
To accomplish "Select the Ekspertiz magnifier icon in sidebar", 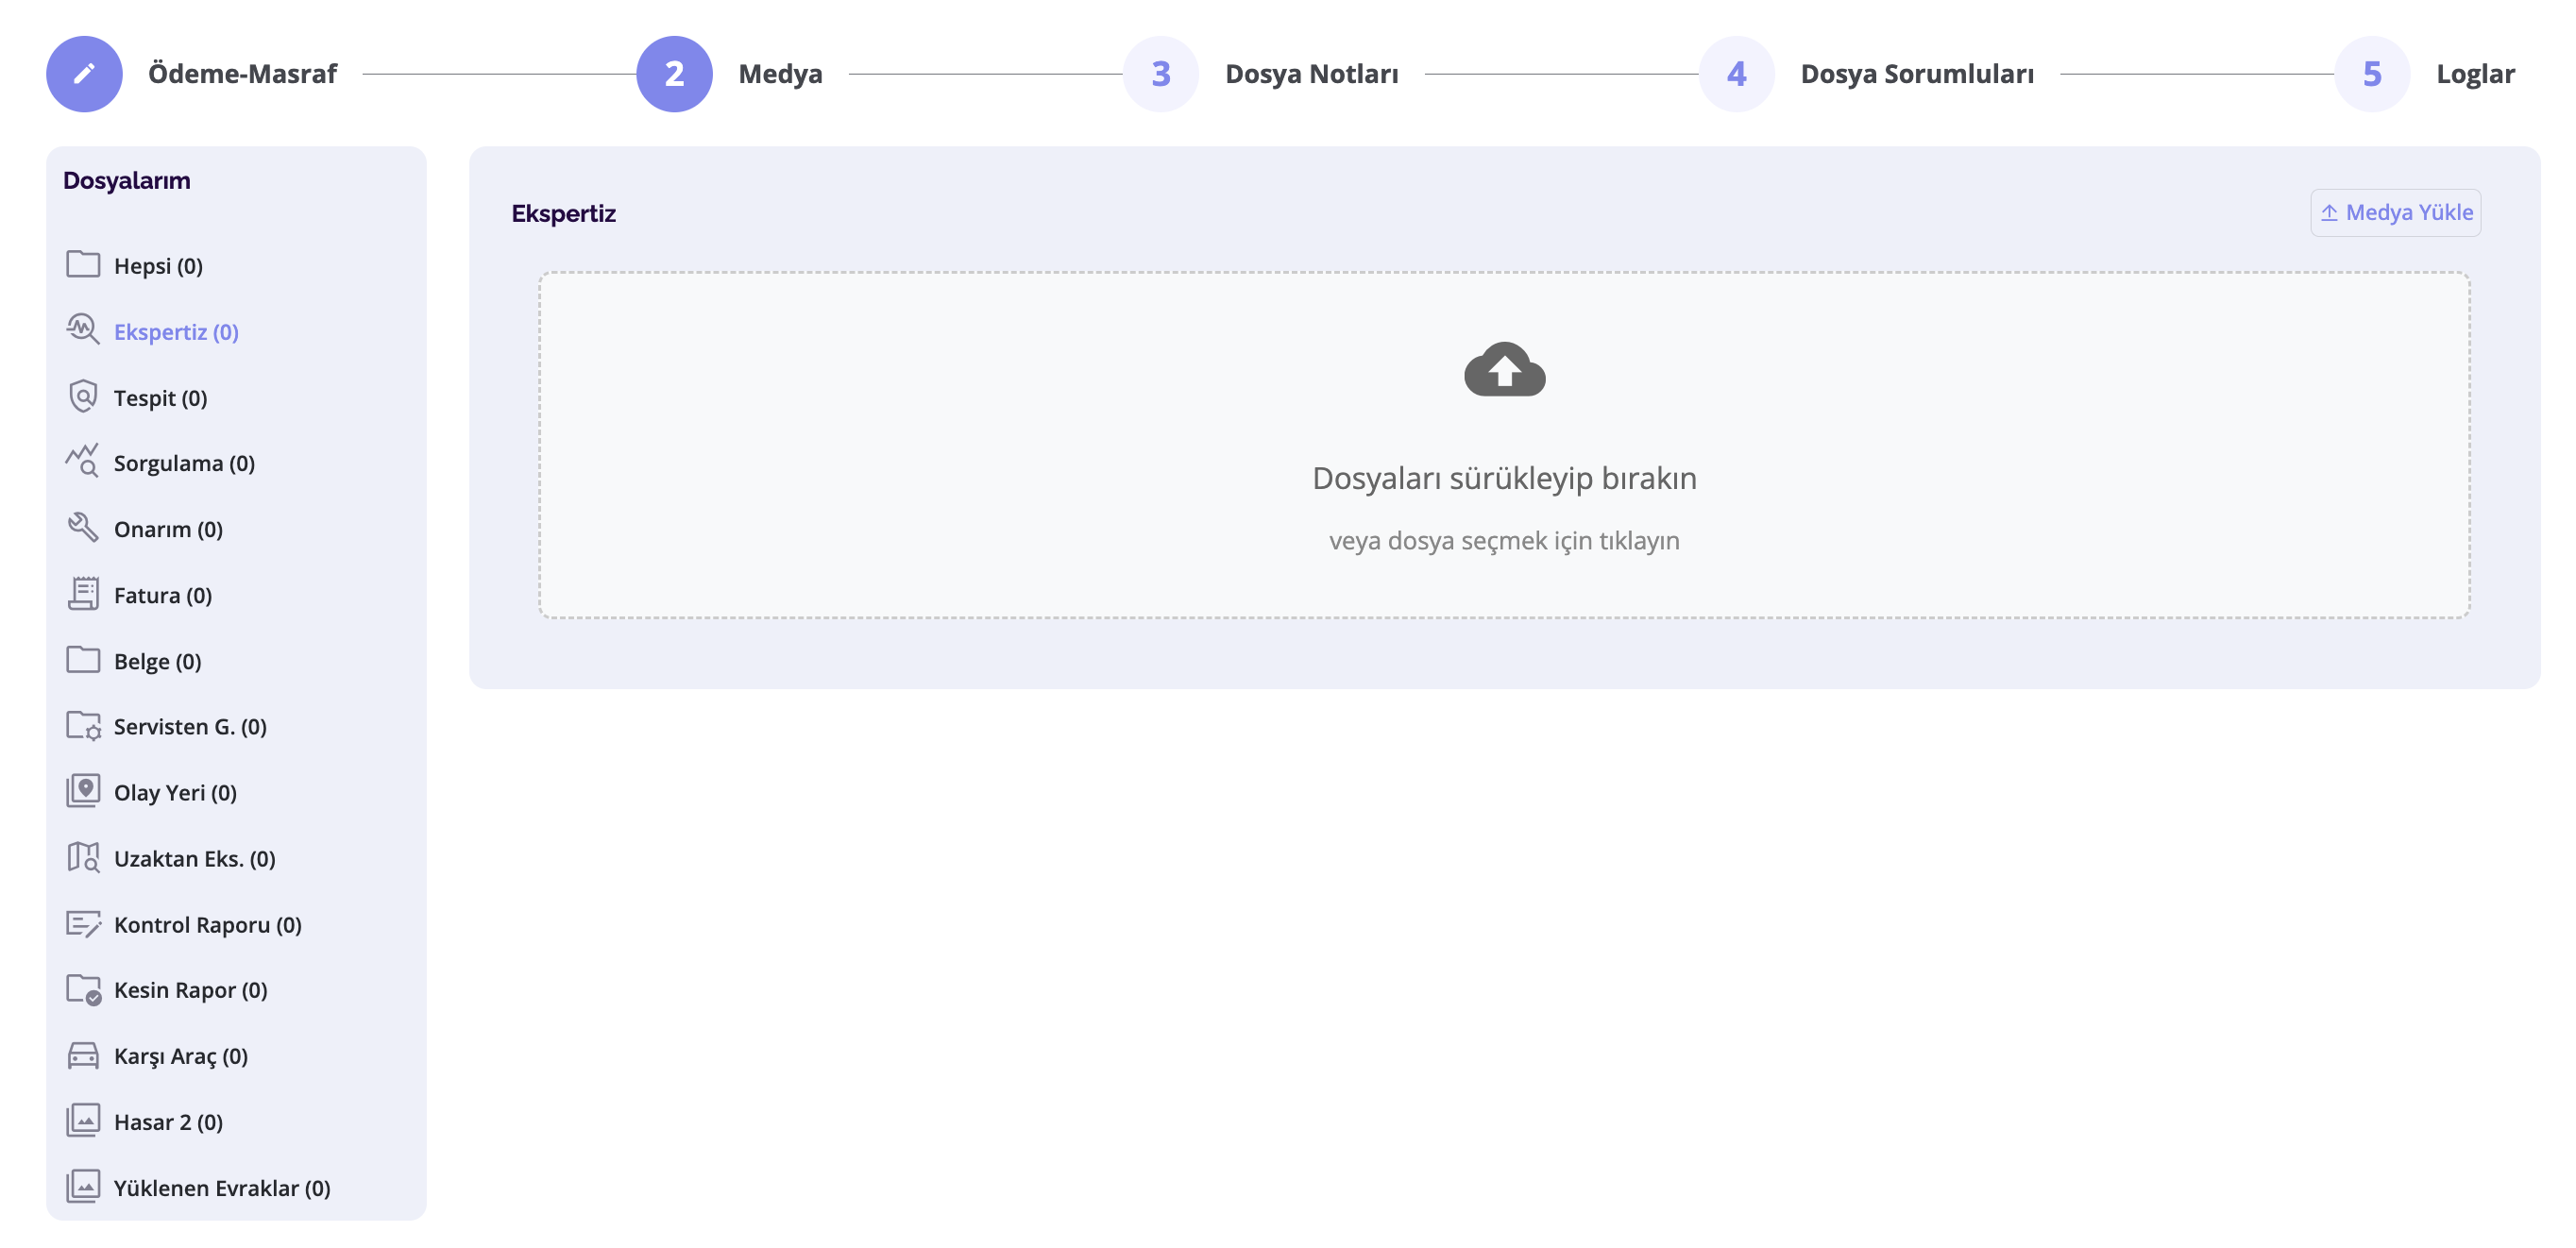I will pos(83,330).
